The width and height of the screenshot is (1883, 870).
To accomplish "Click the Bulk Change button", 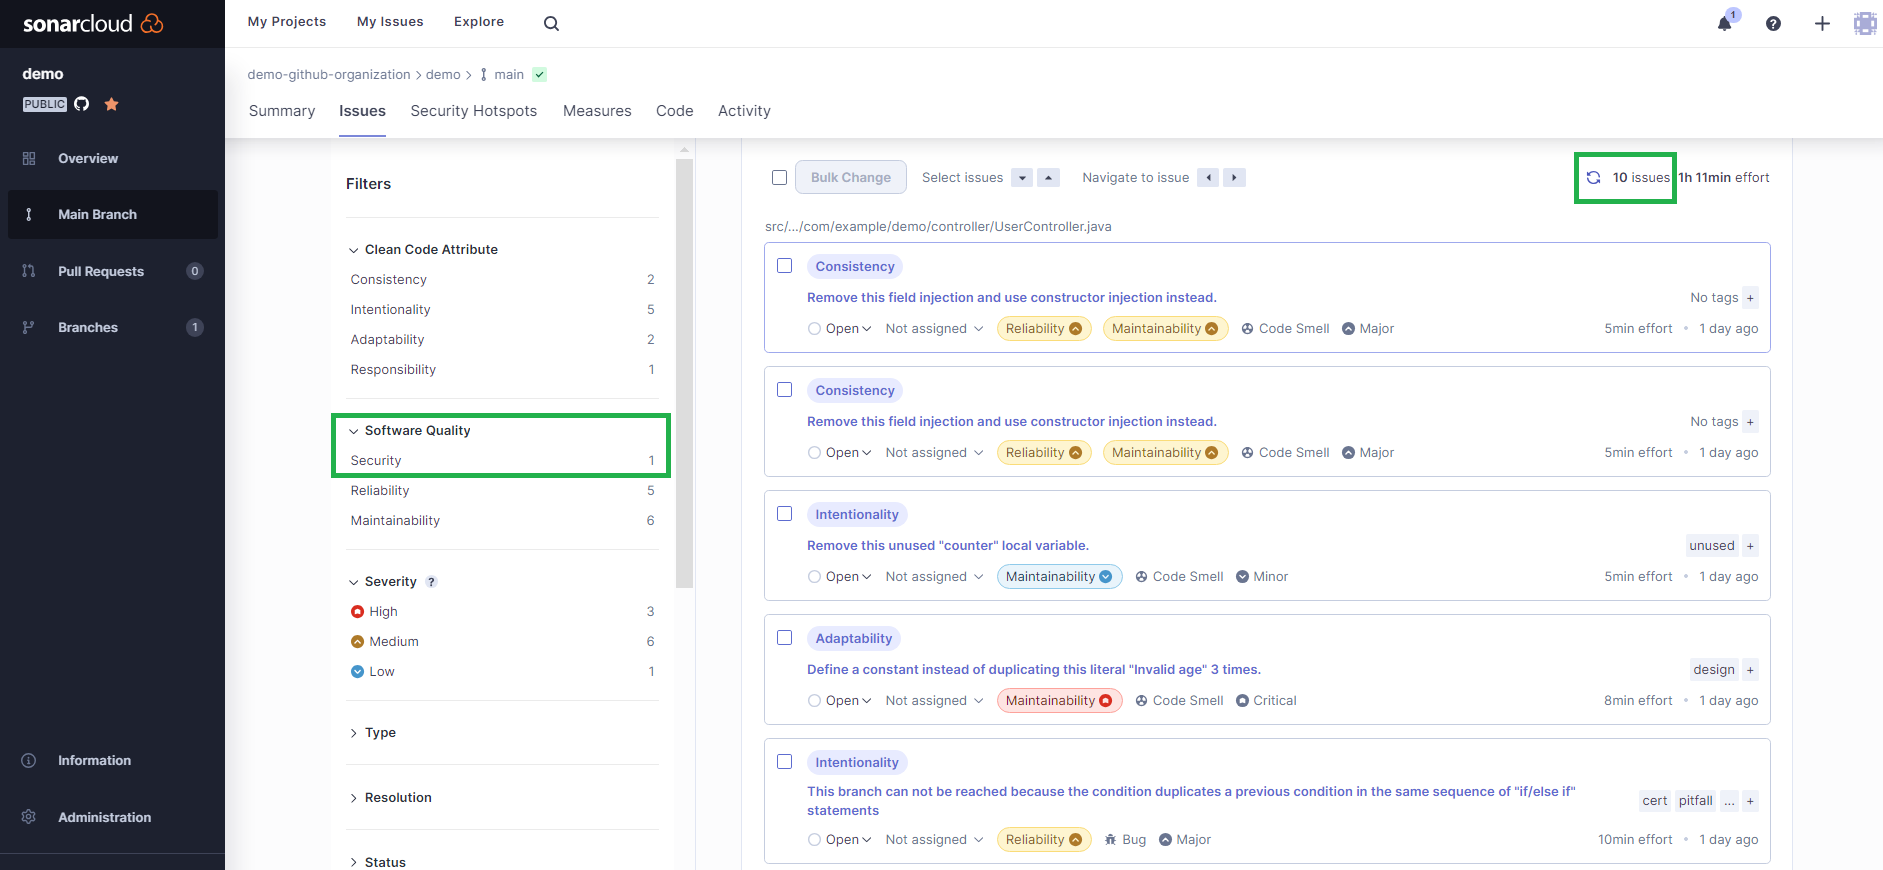I will click(x=850, y=177).
